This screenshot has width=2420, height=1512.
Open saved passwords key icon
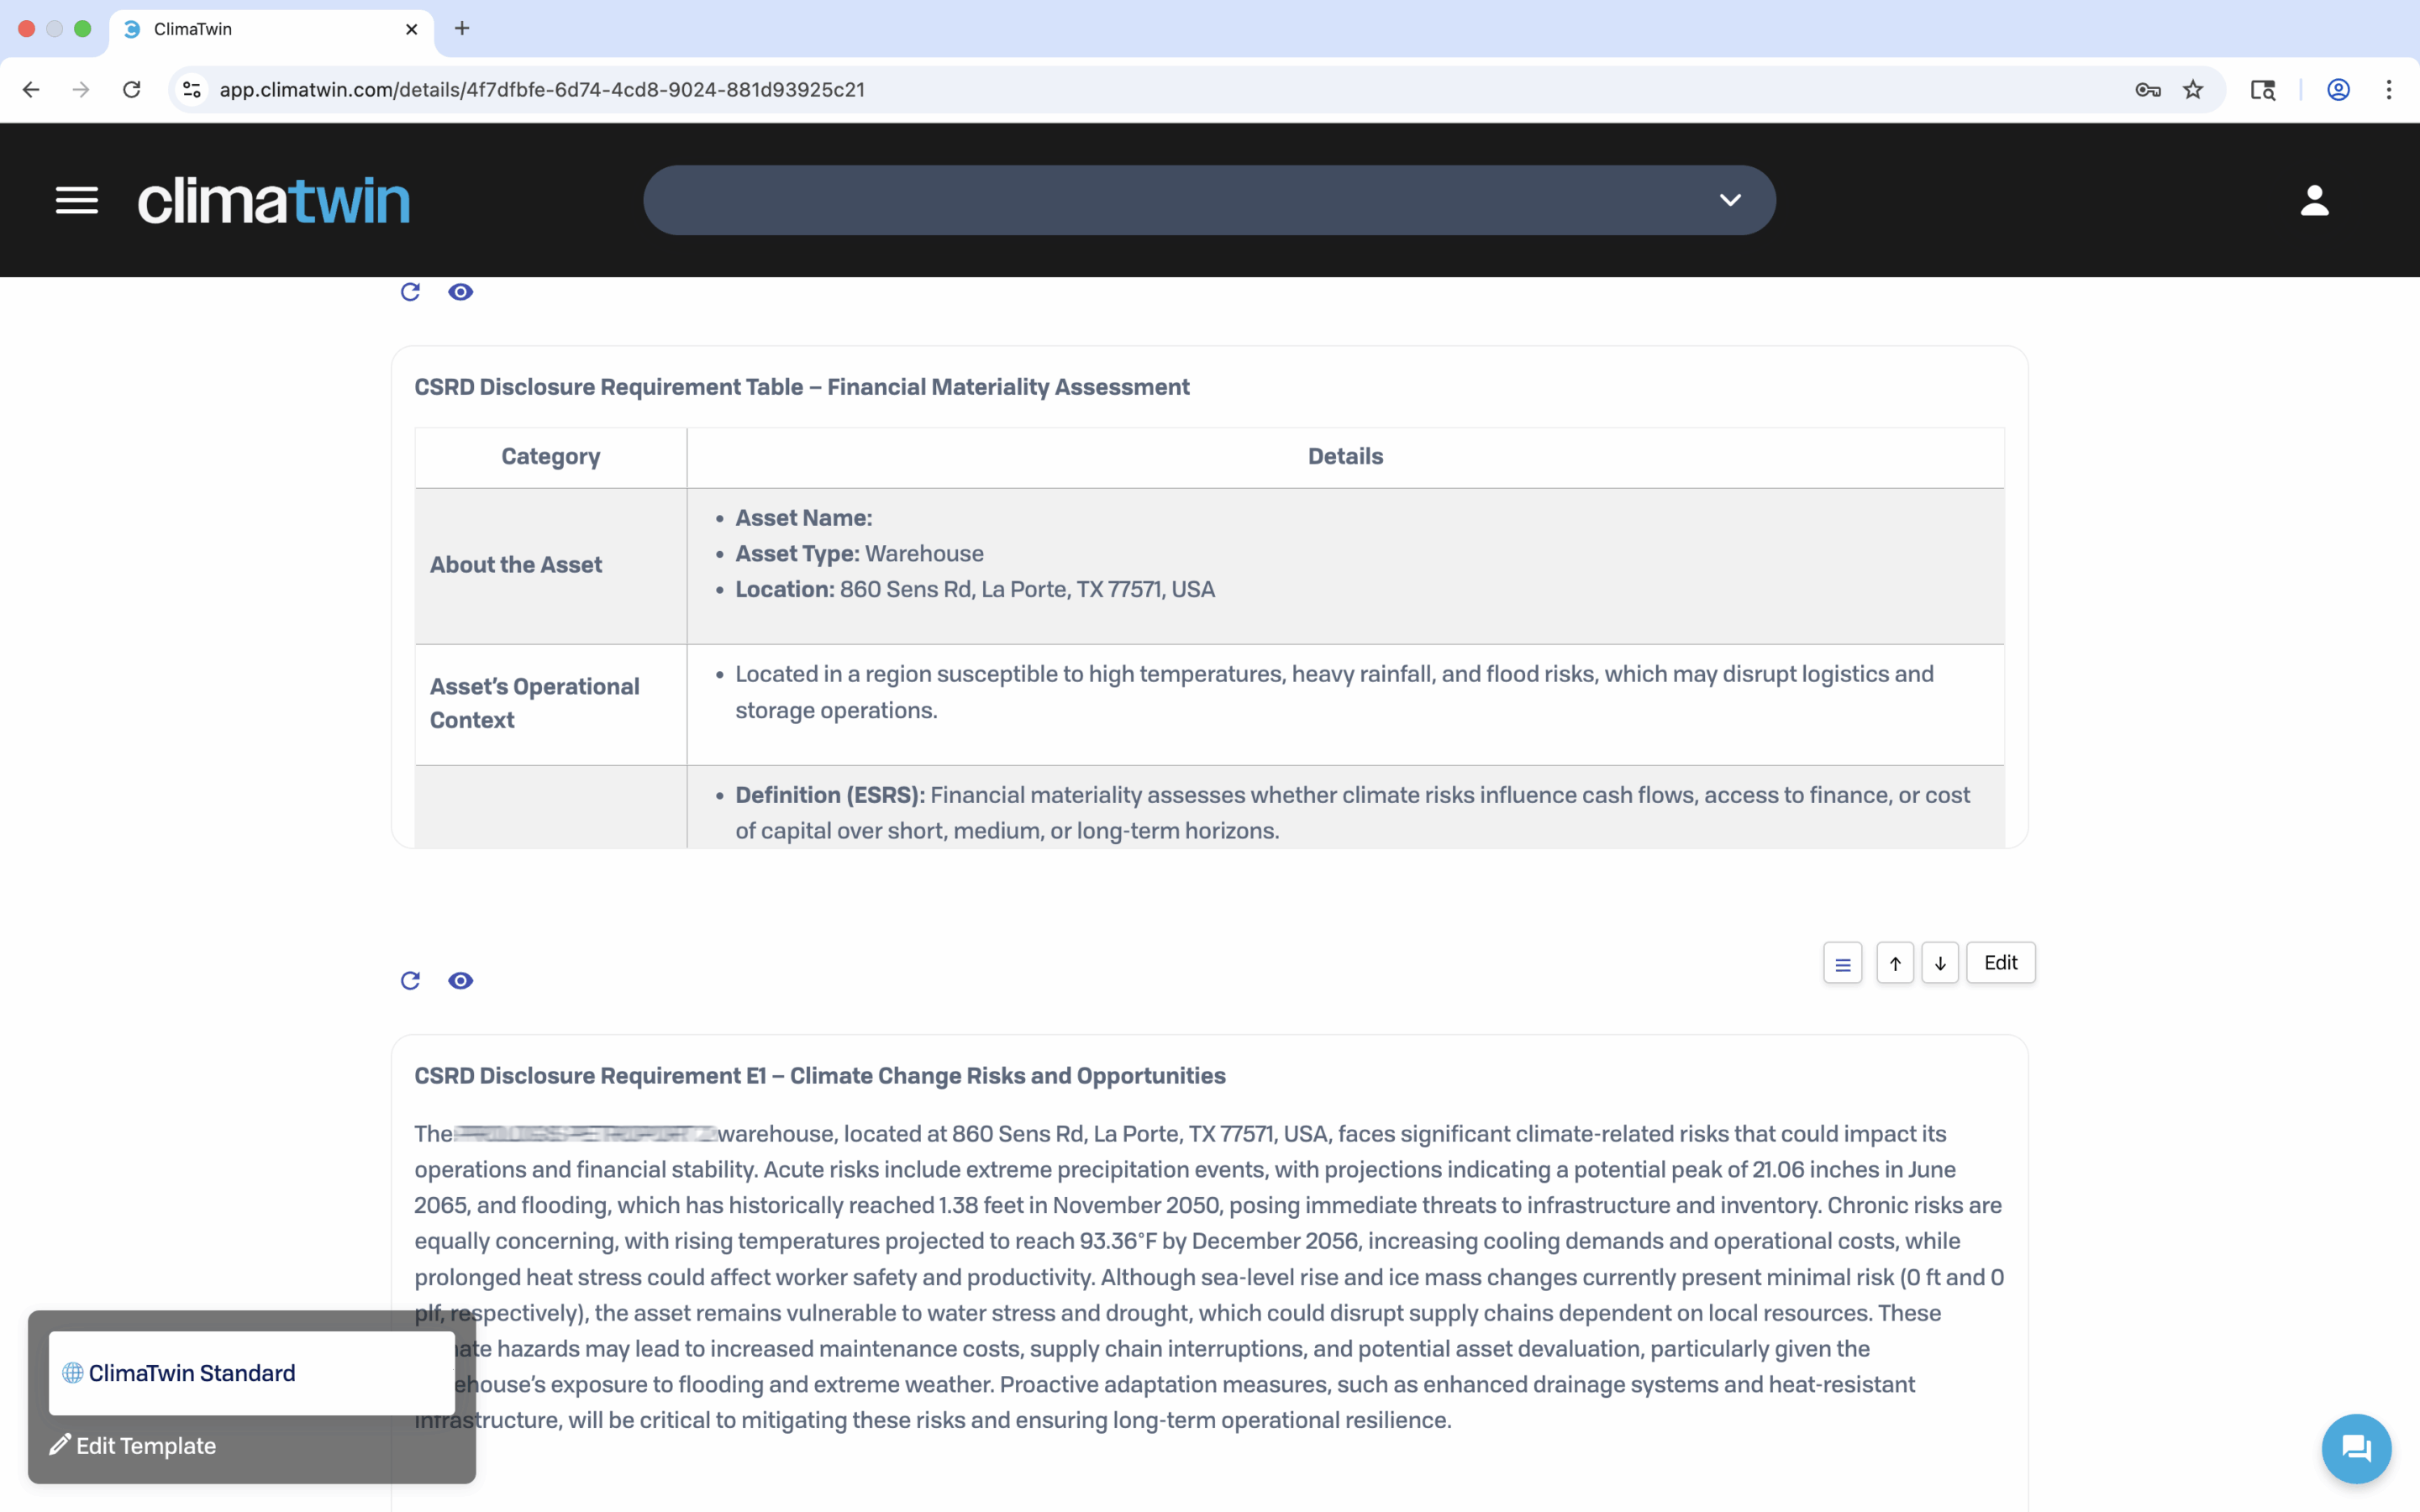[x=2148, y=90]
